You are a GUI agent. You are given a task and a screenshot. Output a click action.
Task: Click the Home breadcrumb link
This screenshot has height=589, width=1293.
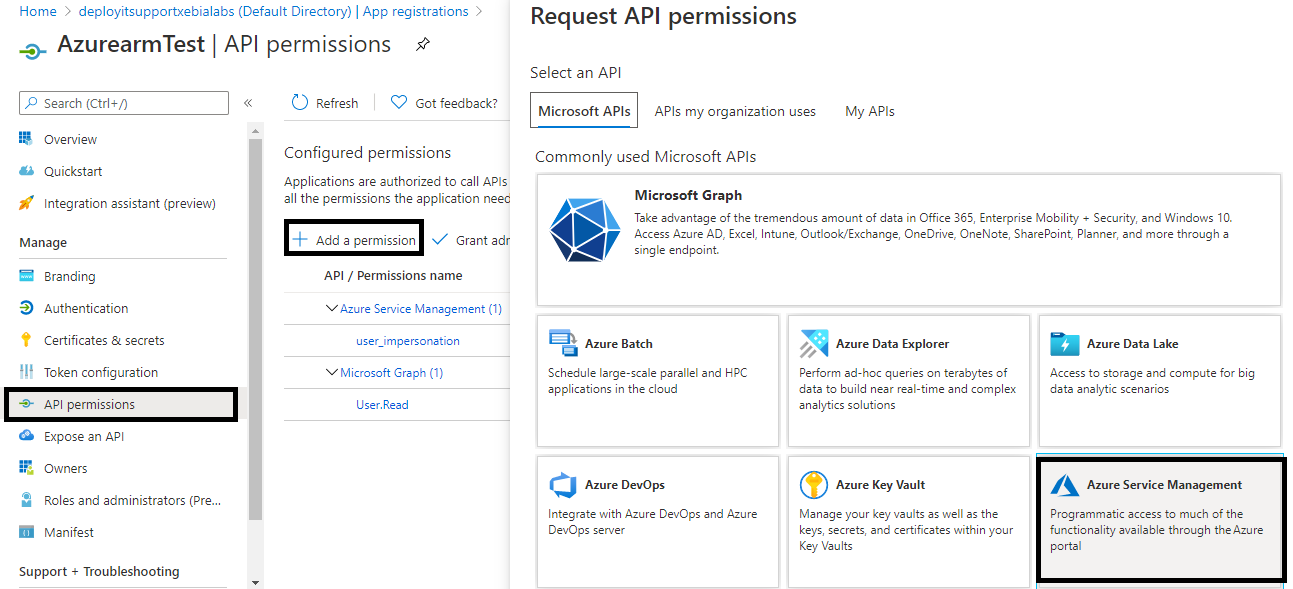38,12
